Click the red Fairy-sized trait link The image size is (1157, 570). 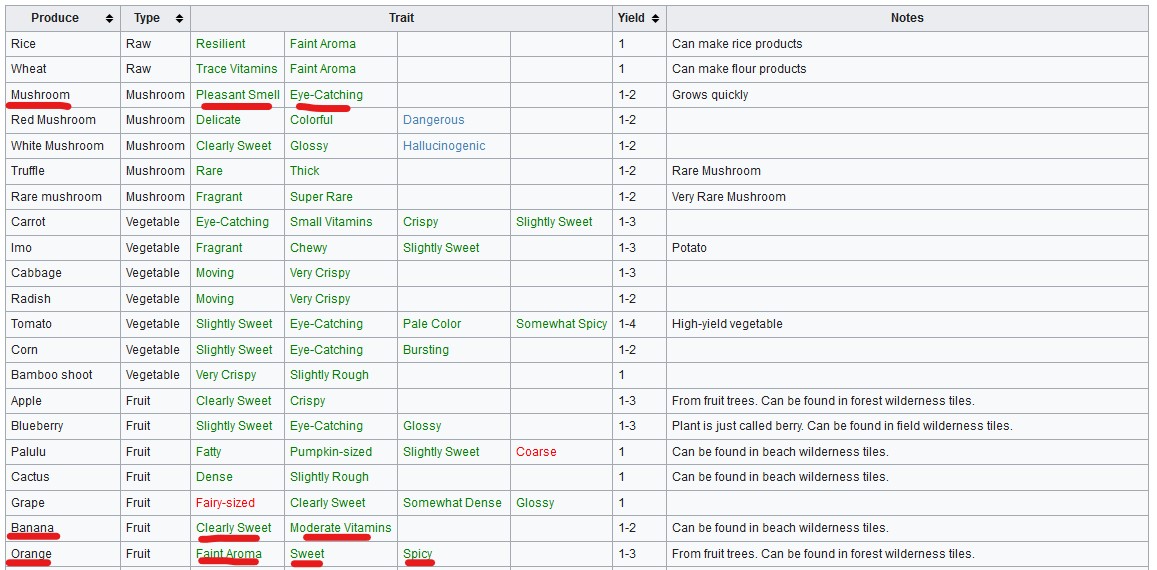click(x=225, y=503)
